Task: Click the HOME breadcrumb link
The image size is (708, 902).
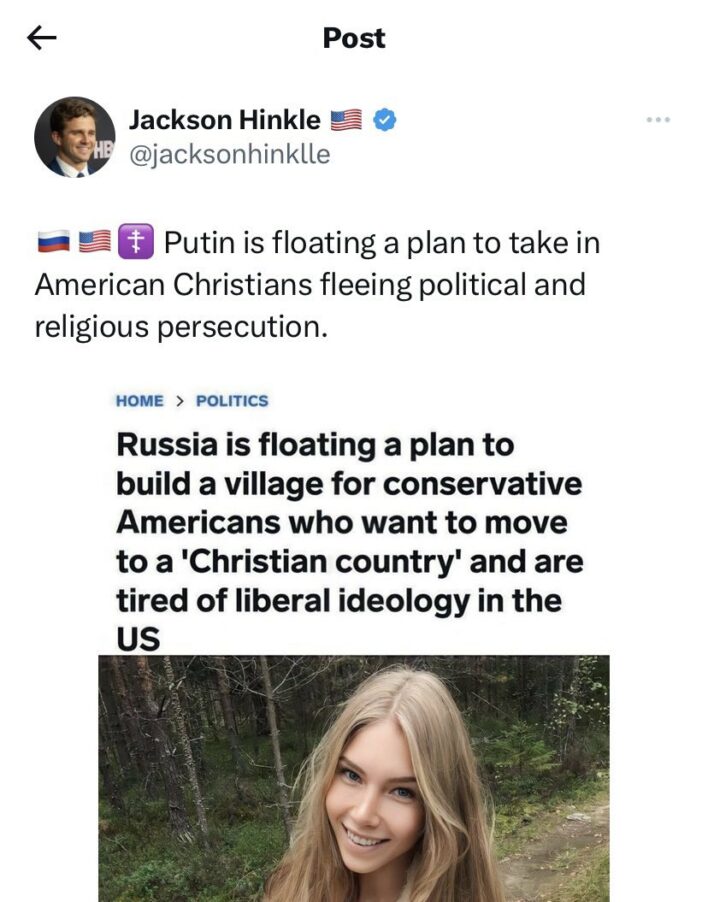Action: click(x=140, y=401)
